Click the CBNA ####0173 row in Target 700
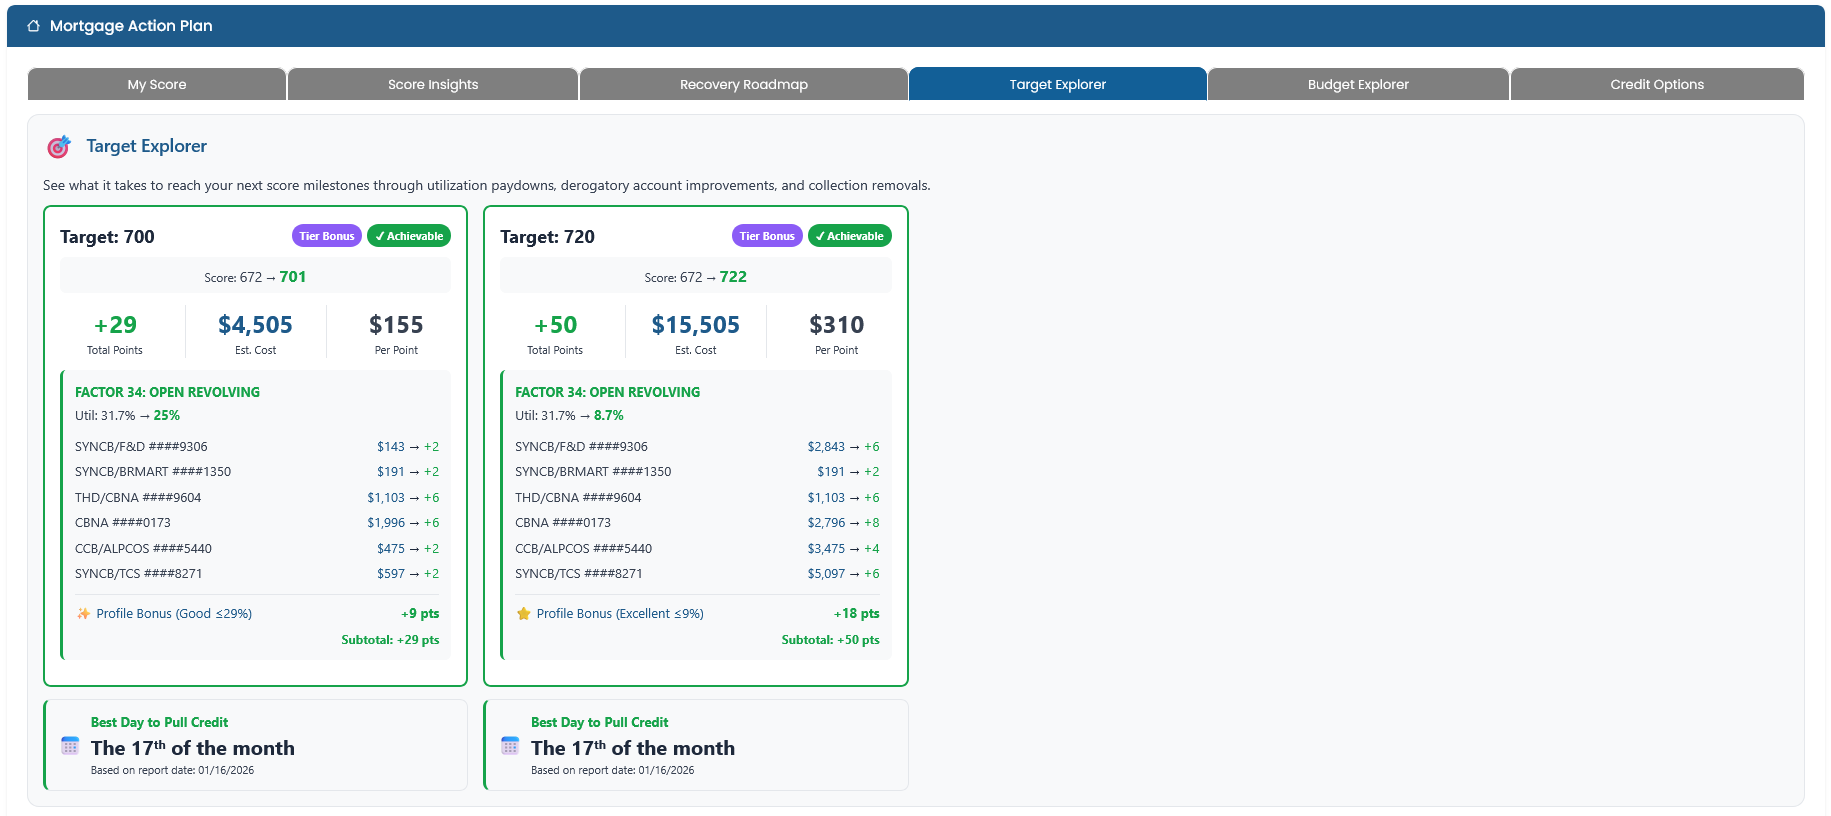The height and width of the screenshot is (816, 1831). pos(123,523)
